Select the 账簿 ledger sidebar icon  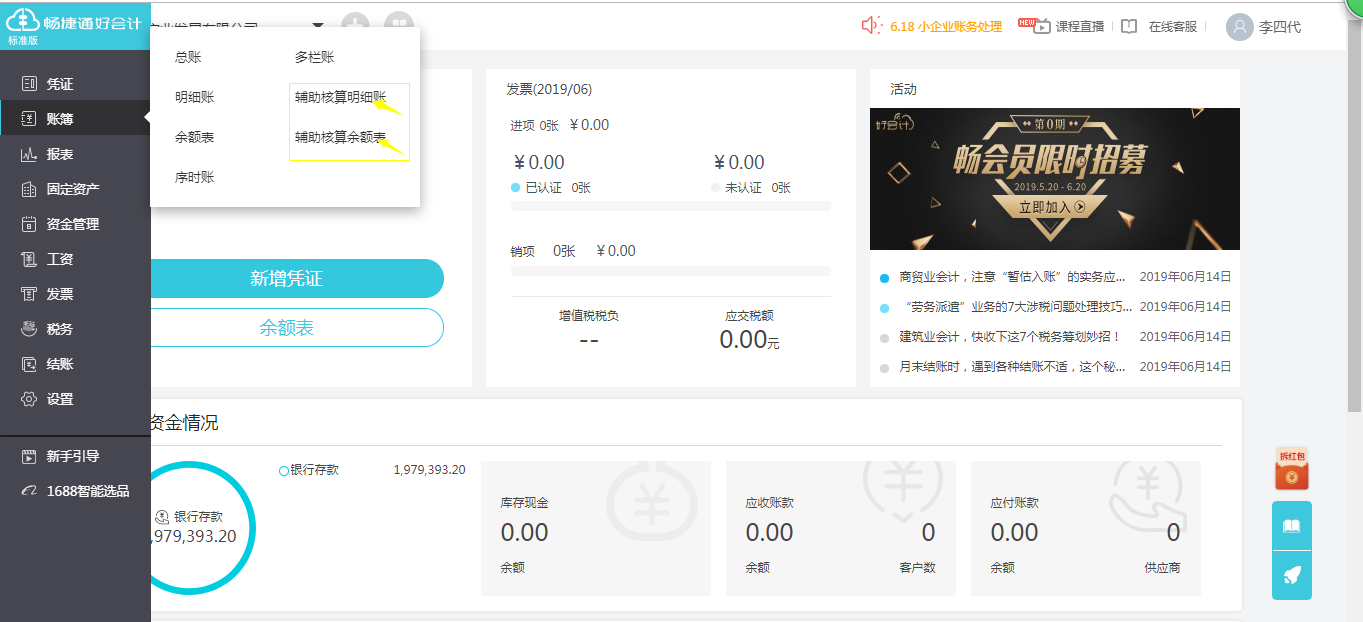click(29, 119)
